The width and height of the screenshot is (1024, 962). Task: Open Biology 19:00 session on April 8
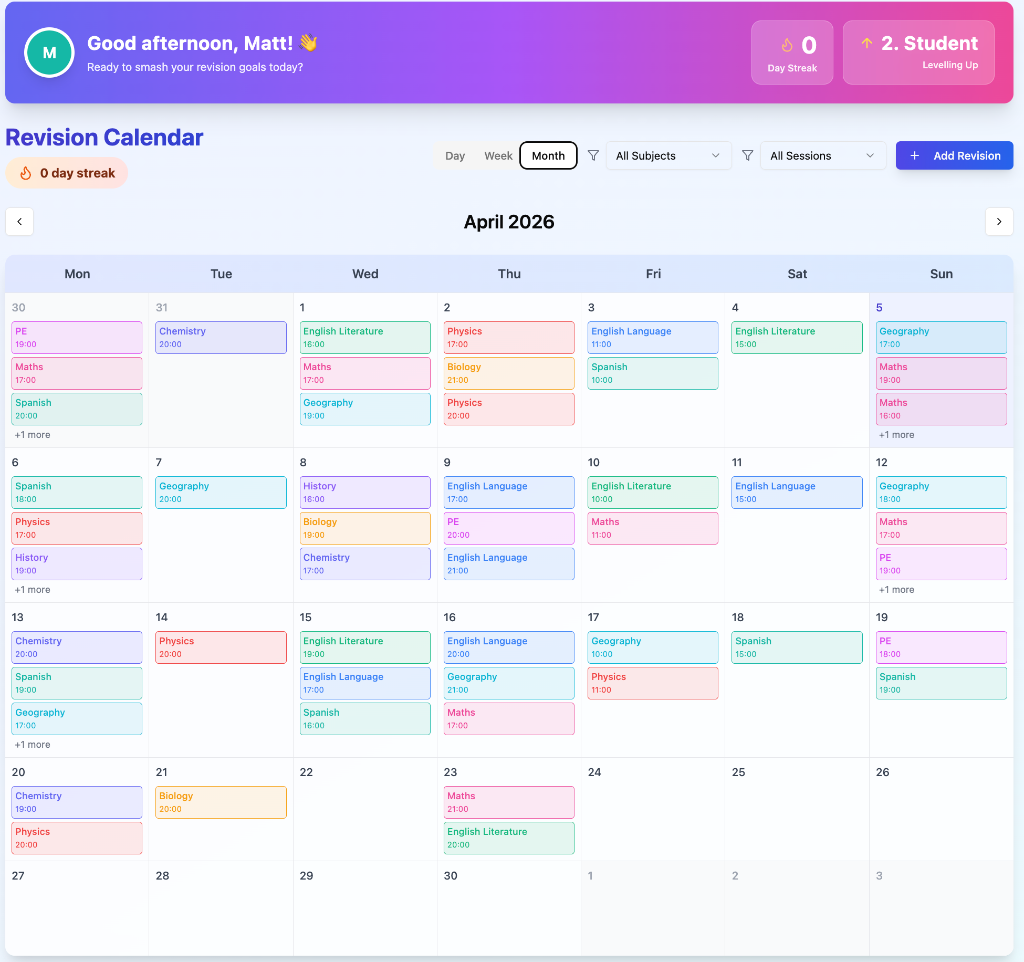point(365,528)
